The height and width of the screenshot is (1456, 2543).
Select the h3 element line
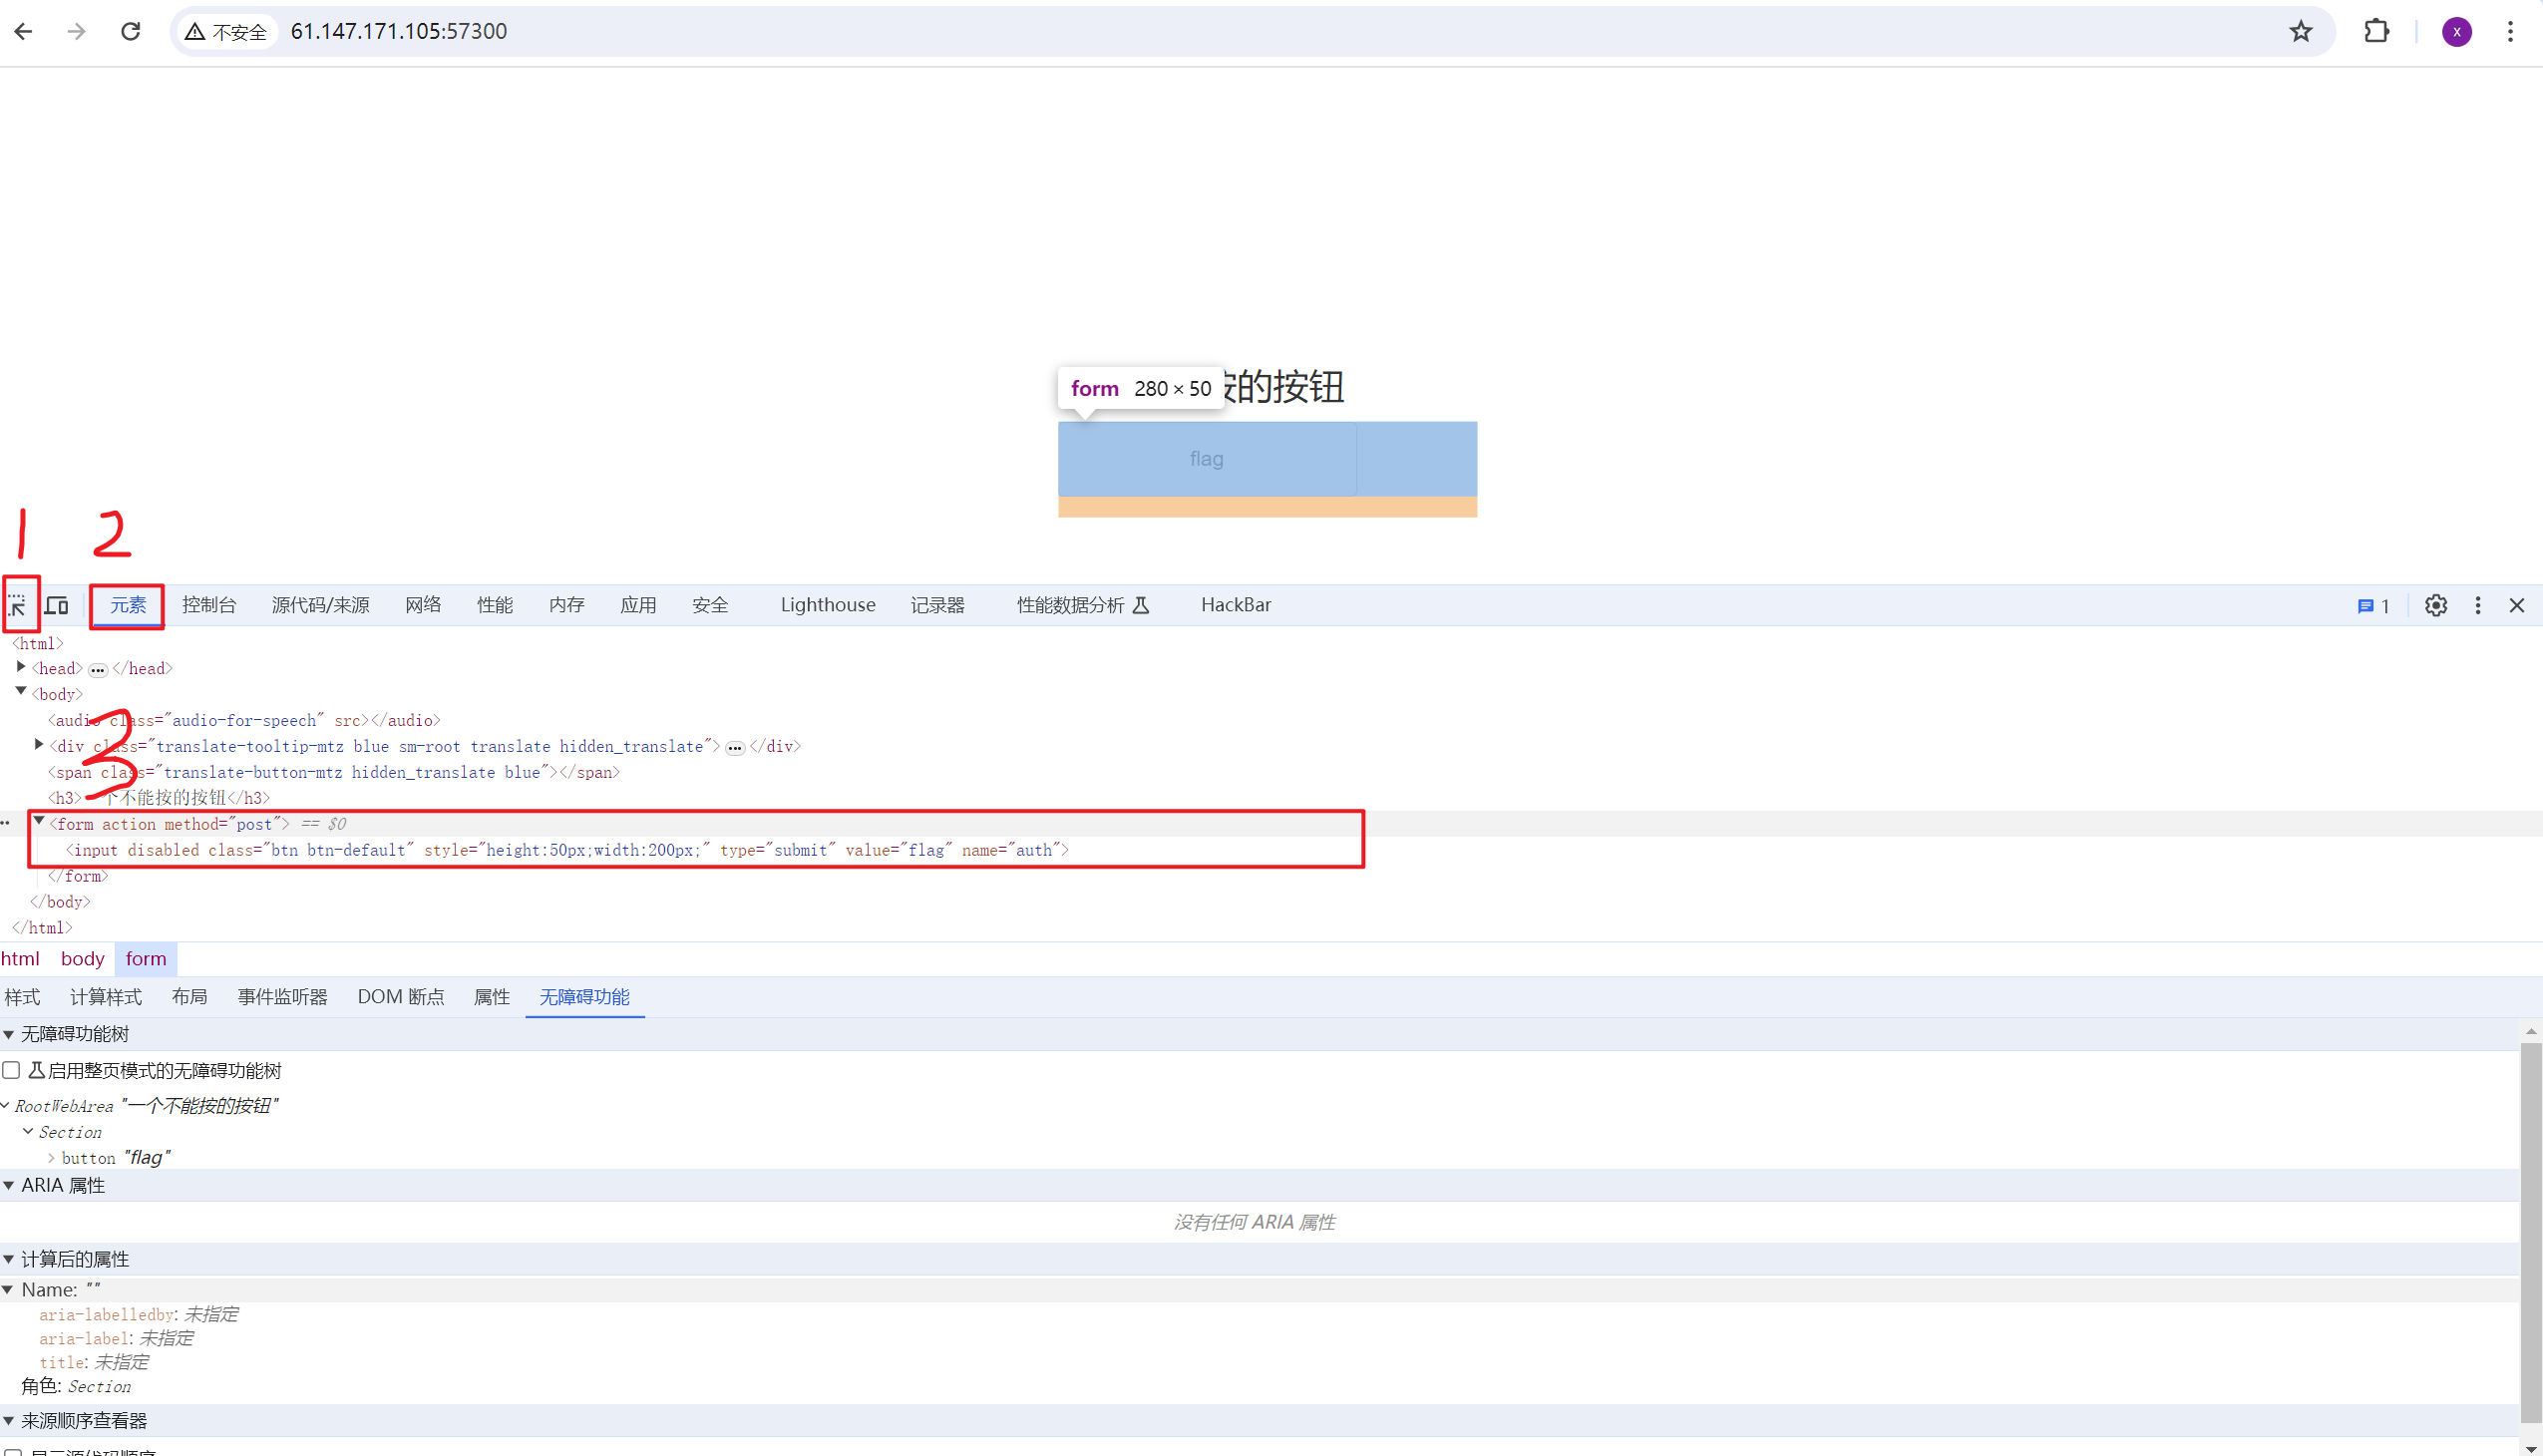159,798
